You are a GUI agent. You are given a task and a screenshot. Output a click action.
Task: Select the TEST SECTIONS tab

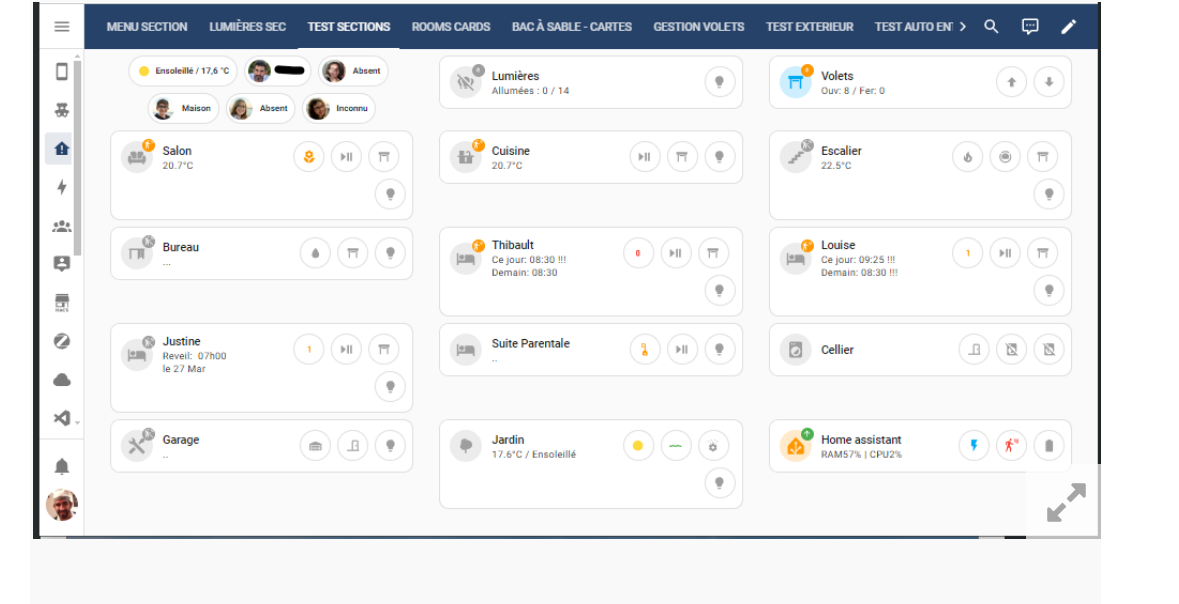click(349, 26)
